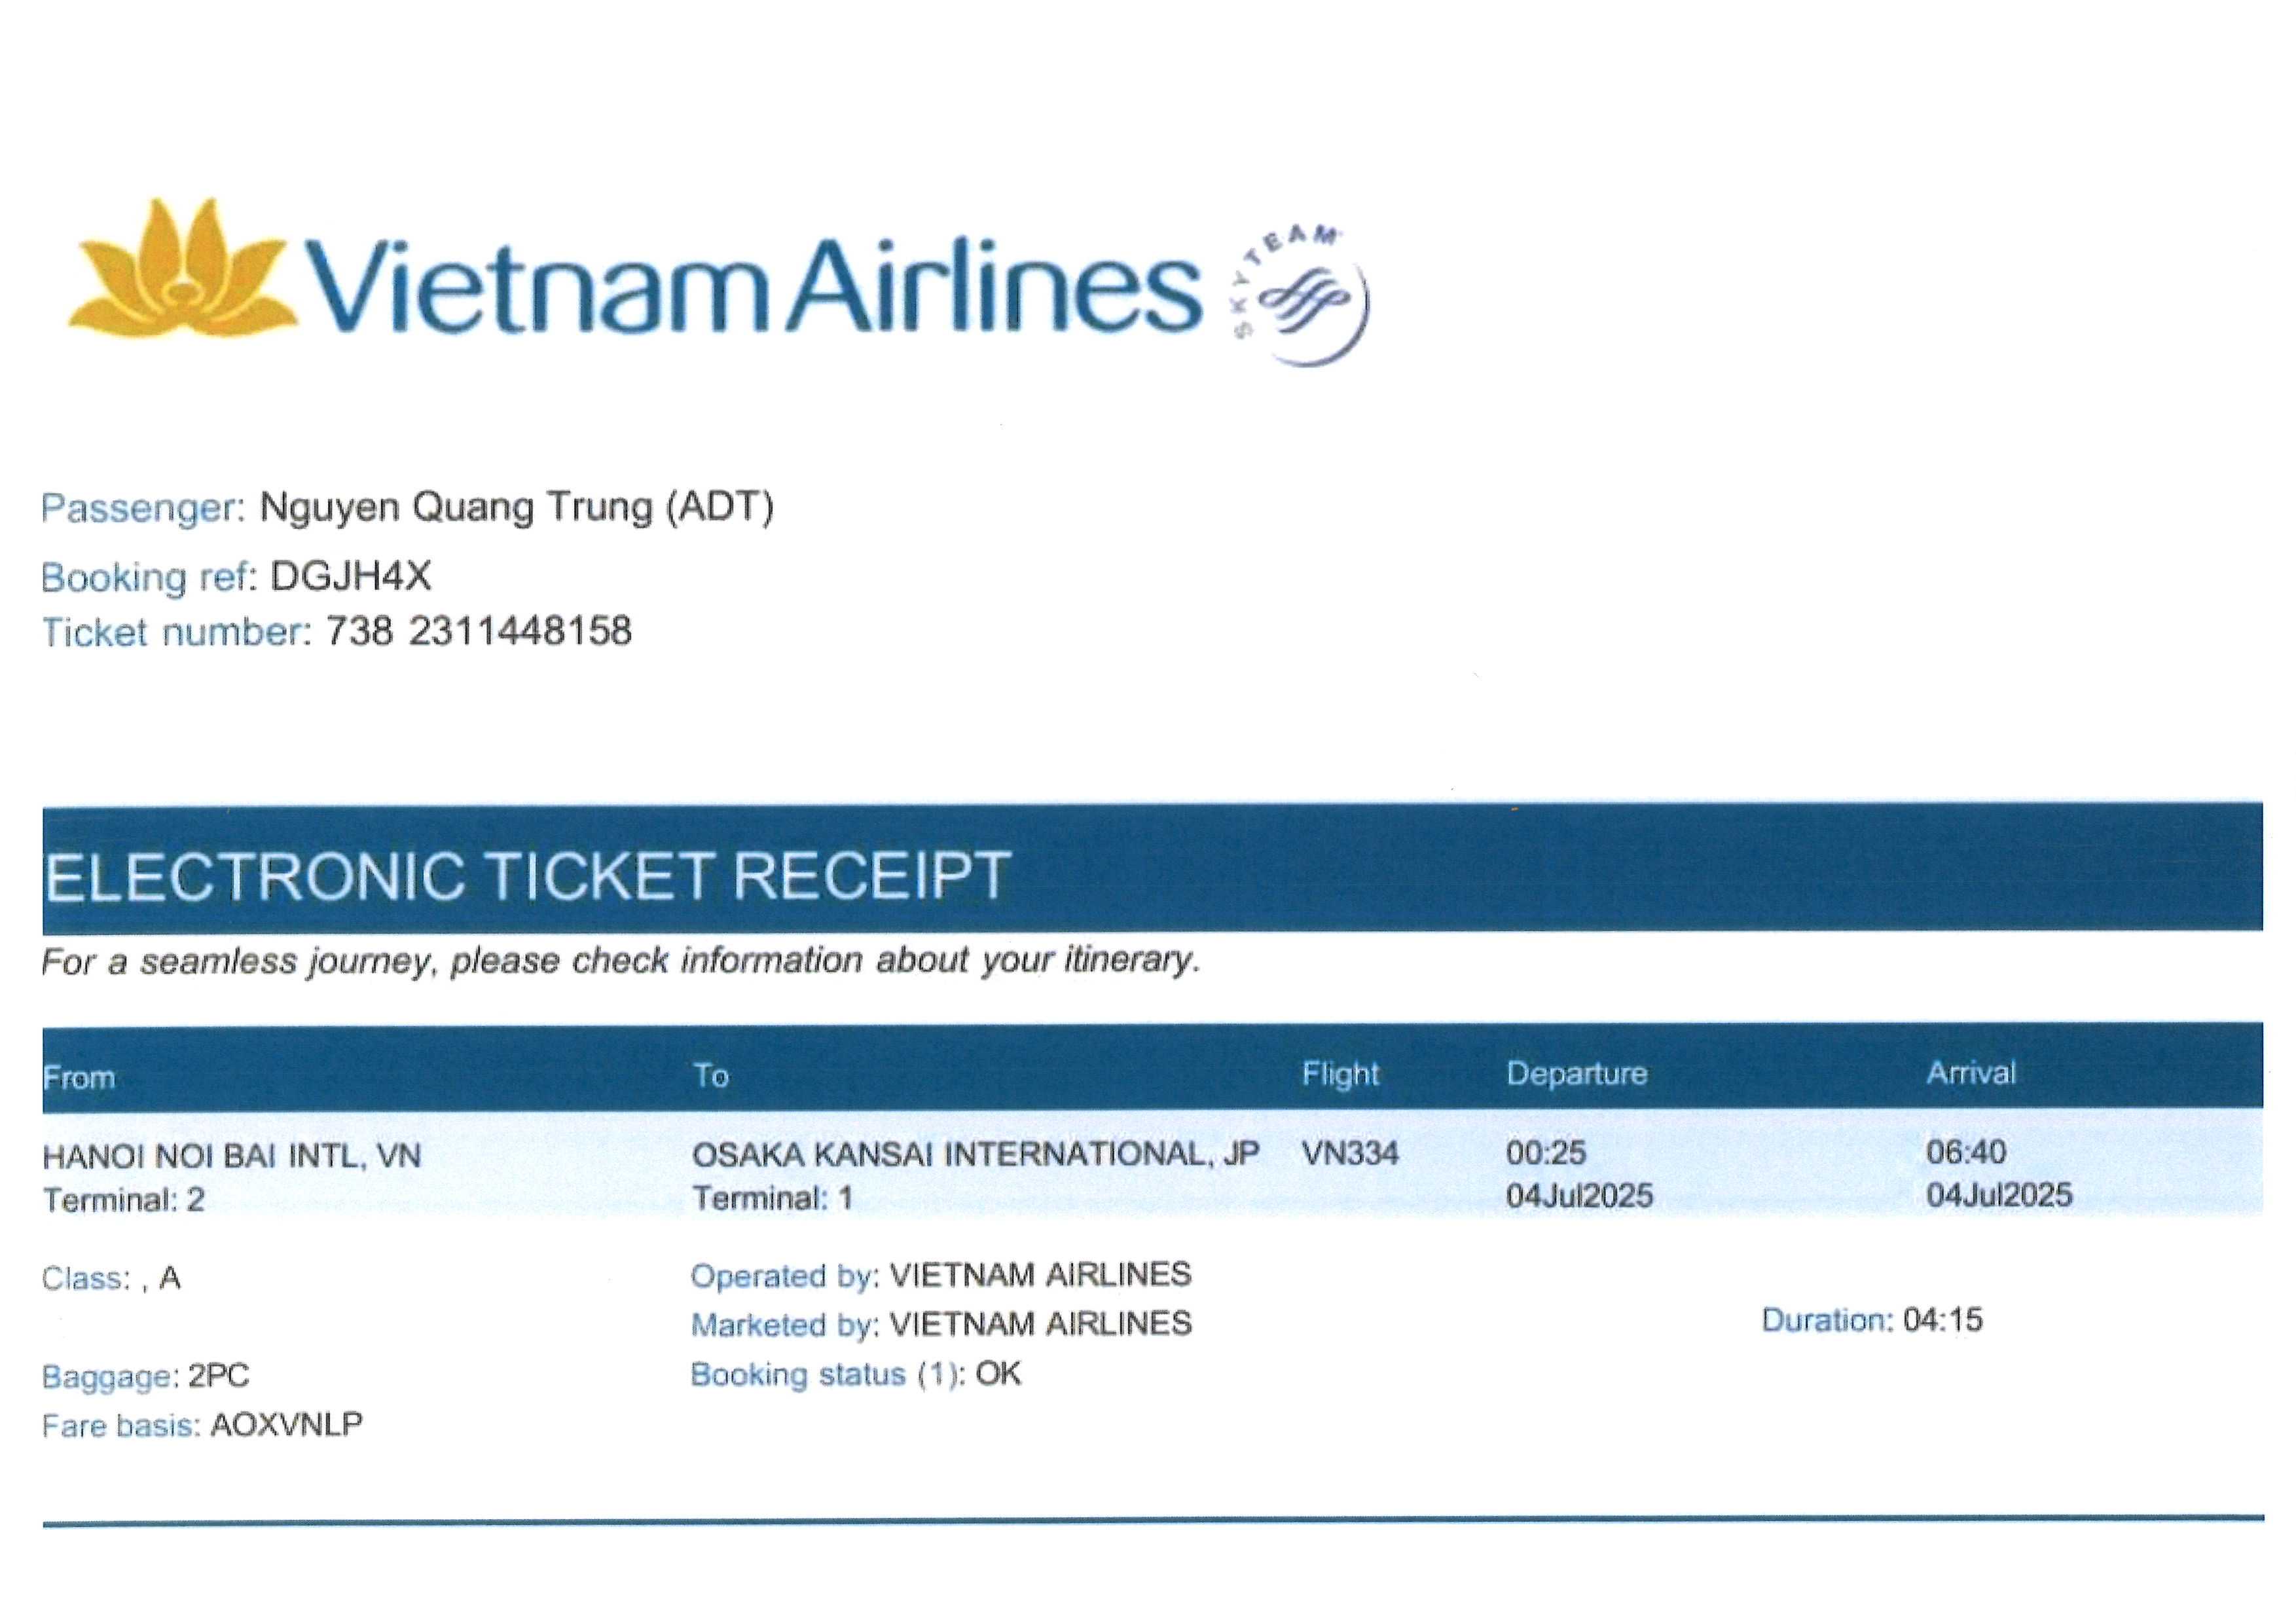Select the Flight column header
The width and height of the screenshot is (2296, 1624).
[1340, 1074]
